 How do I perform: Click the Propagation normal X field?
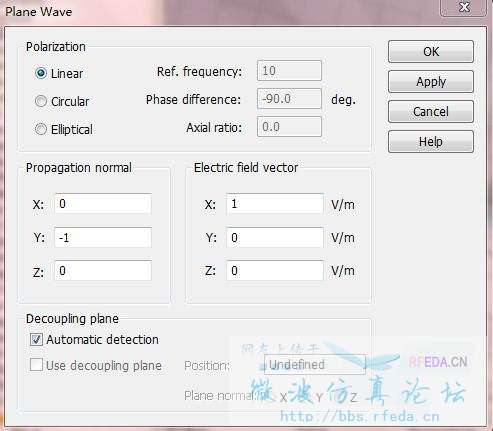click(x=103, y=204)
